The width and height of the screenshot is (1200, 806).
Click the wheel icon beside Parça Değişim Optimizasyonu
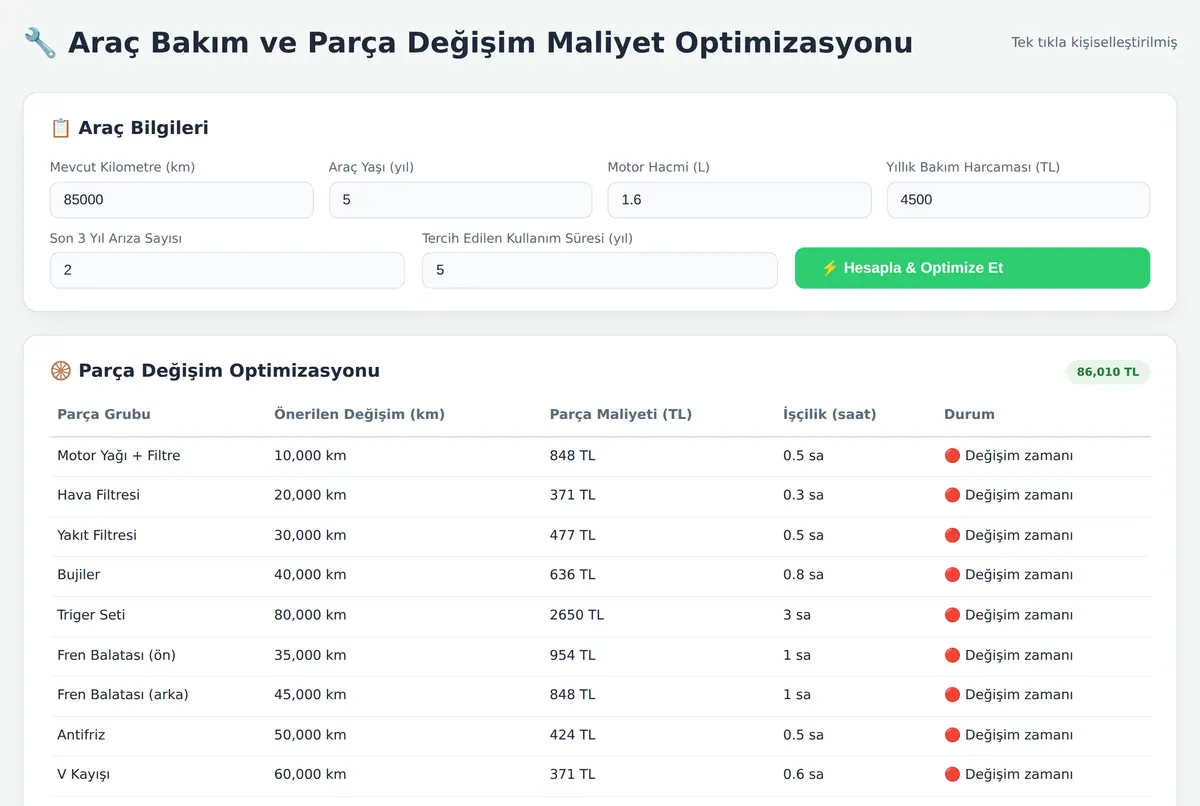(60, 371)
